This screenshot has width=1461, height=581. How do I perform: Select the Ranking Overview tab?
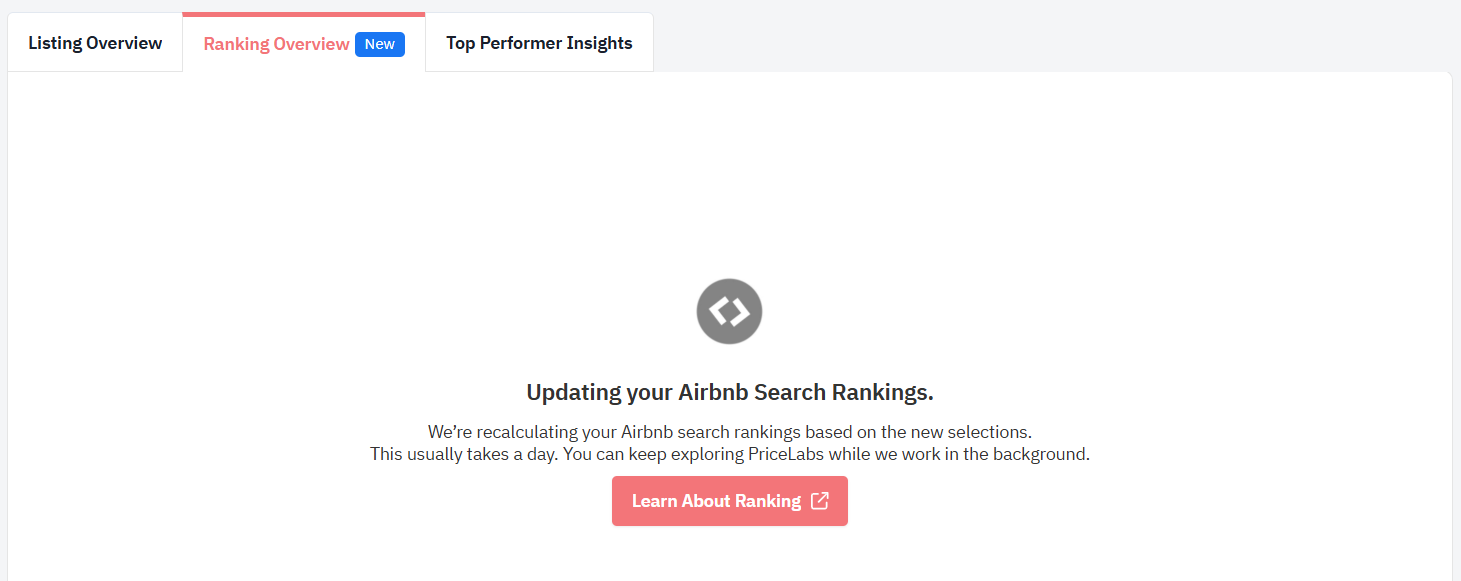click(x=276, y=44)
